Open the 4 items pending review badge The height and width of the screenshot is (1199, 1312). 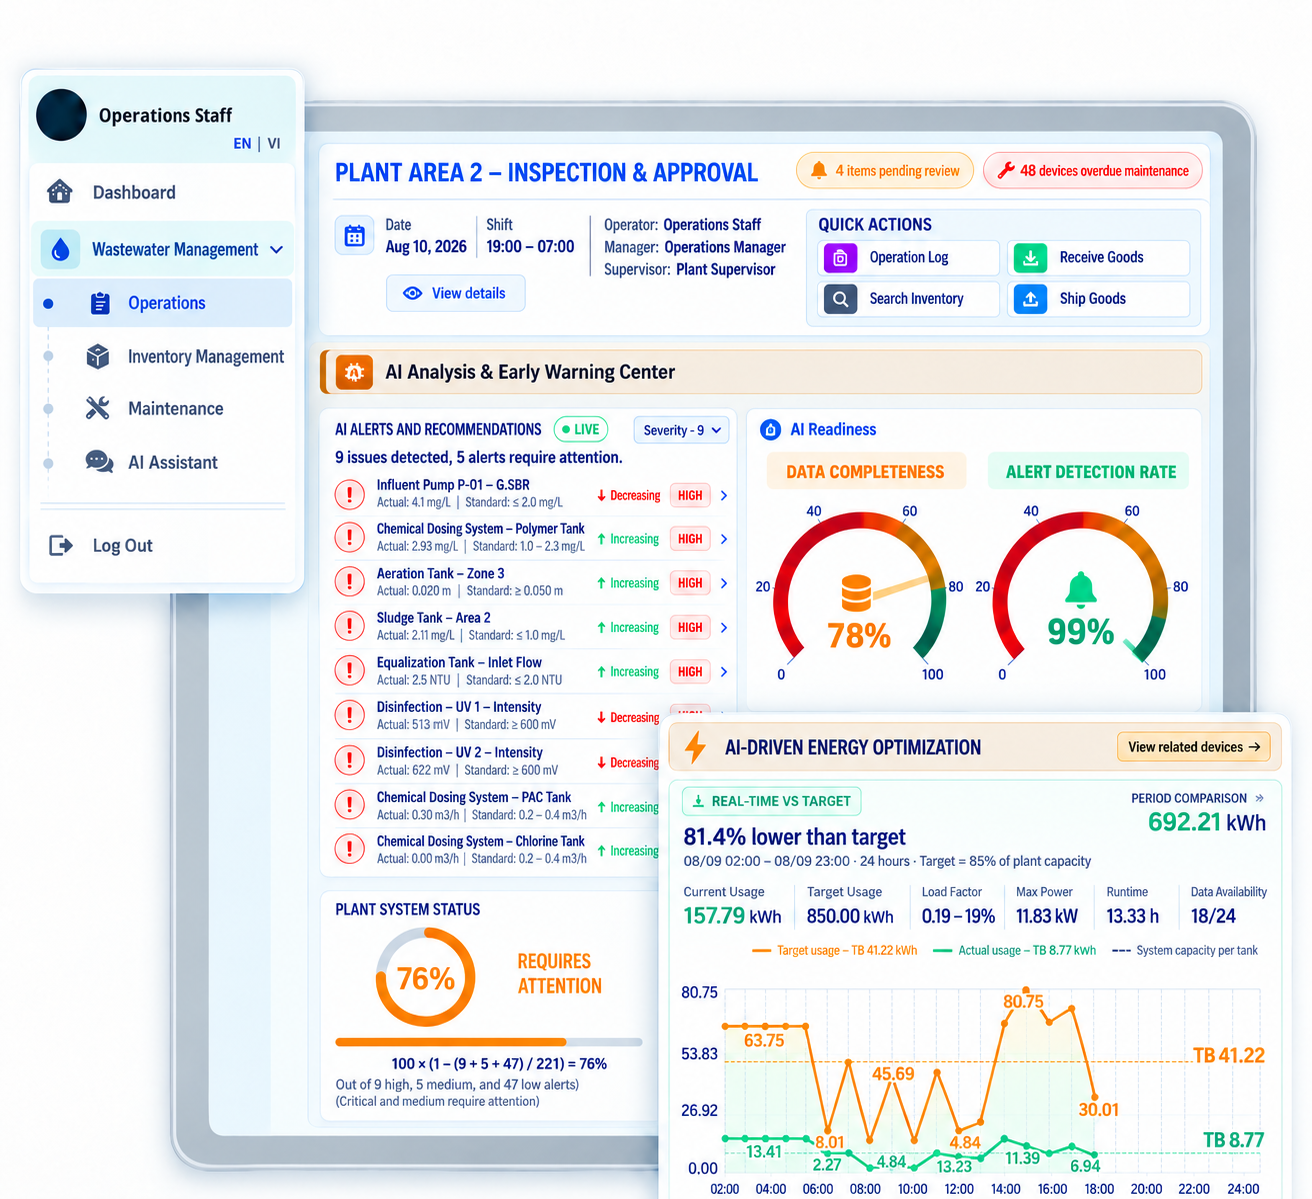click(x=885, y=171)
